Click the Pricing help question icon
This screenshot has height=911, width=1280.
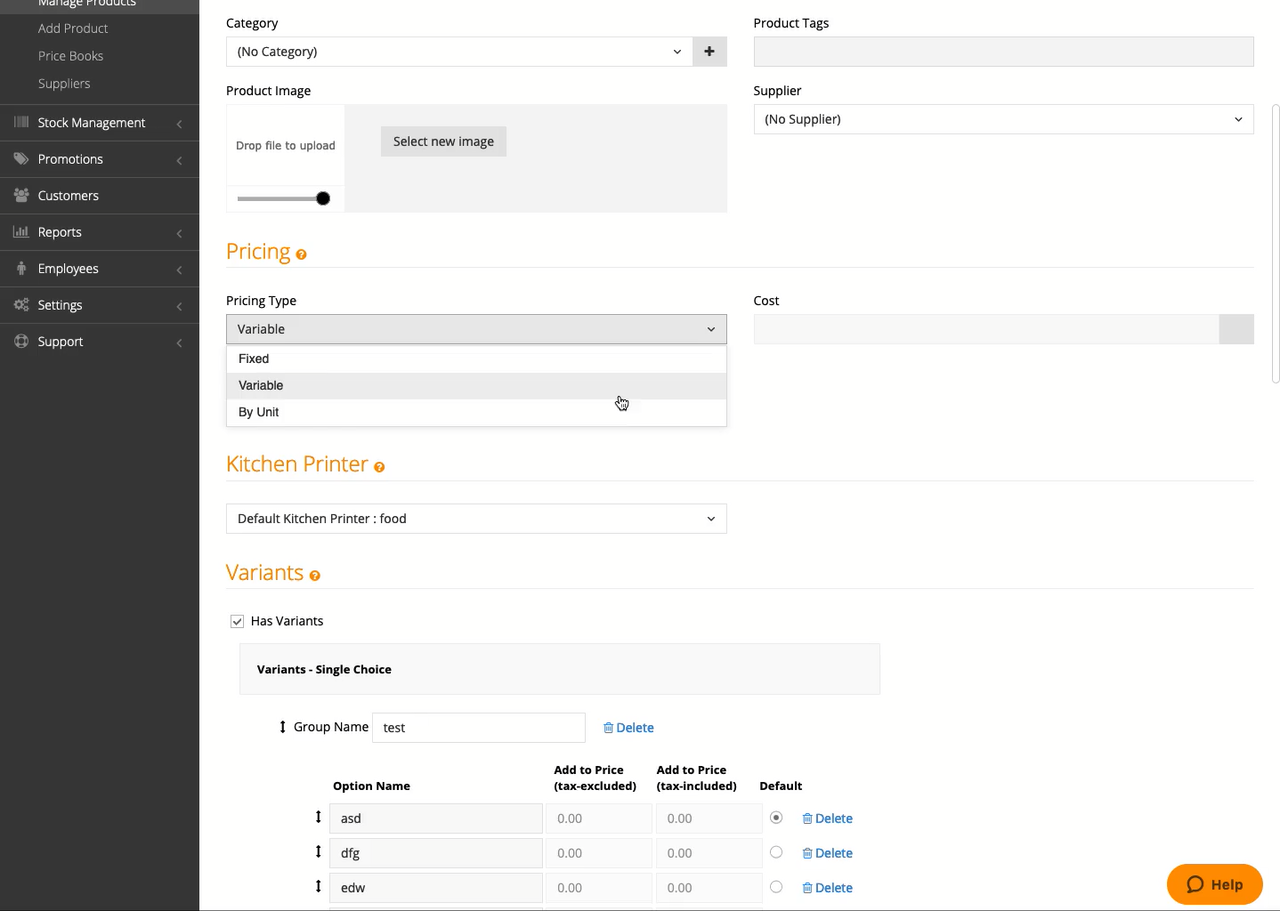301,255
